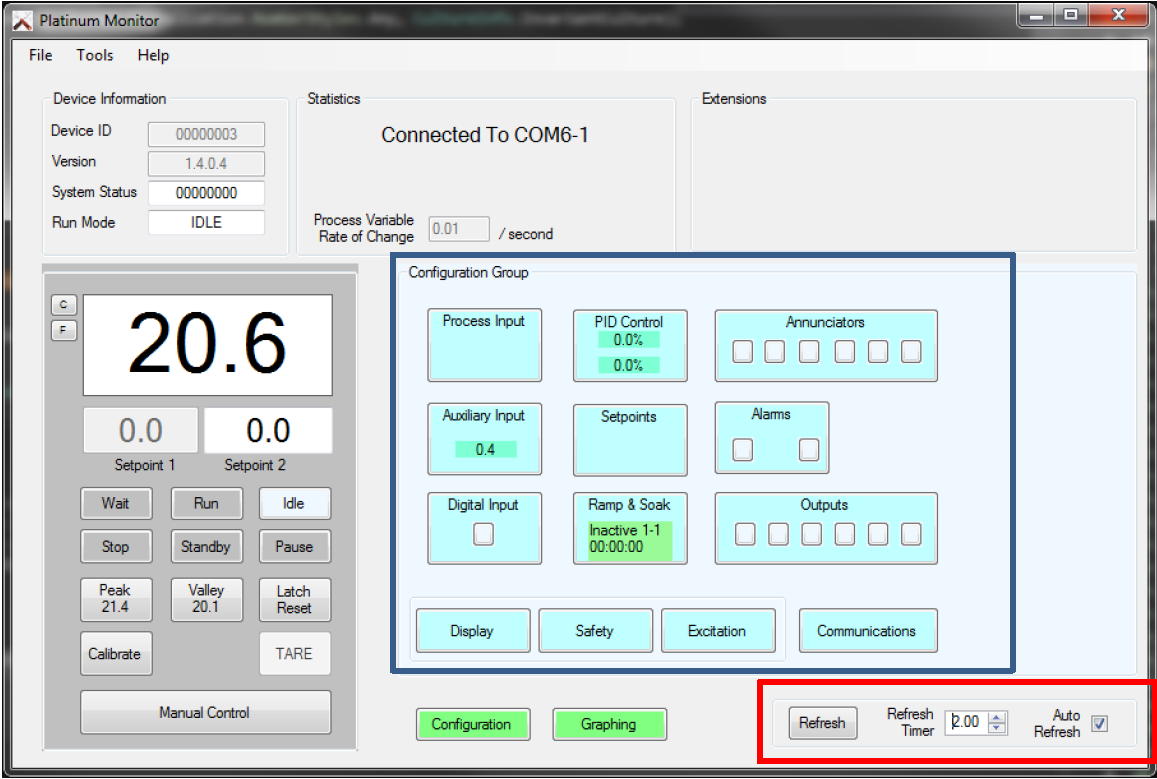
Task: Click the green Graphing button
Action: click(609, 724)
